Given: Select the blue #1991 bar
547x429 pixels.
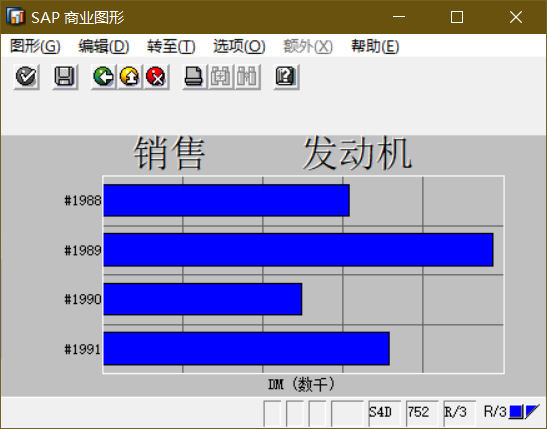Looking at the screenshot, I should tap(246, 349).
